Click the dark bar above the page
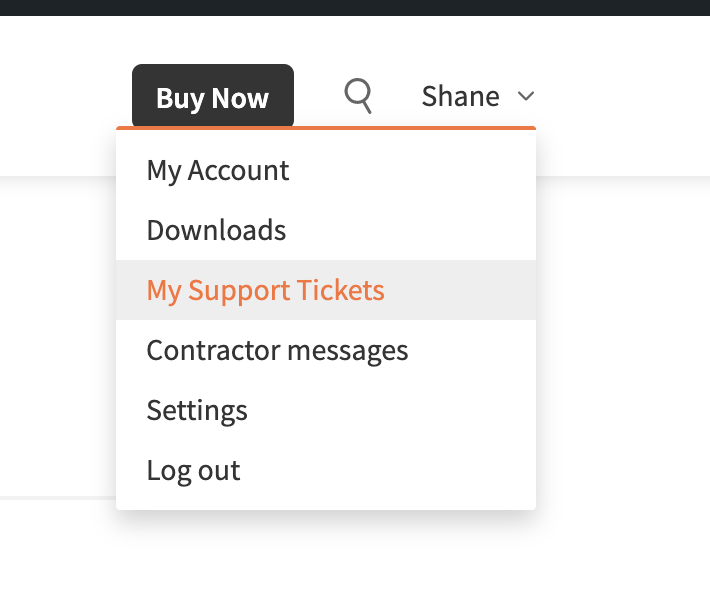The image size is (710, 614). [x=355, y=8]
